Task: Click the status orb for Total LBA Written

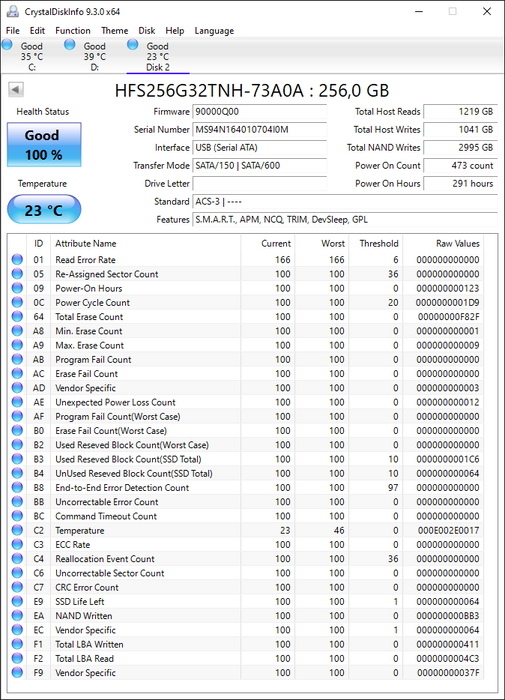Action: (17, 644)
